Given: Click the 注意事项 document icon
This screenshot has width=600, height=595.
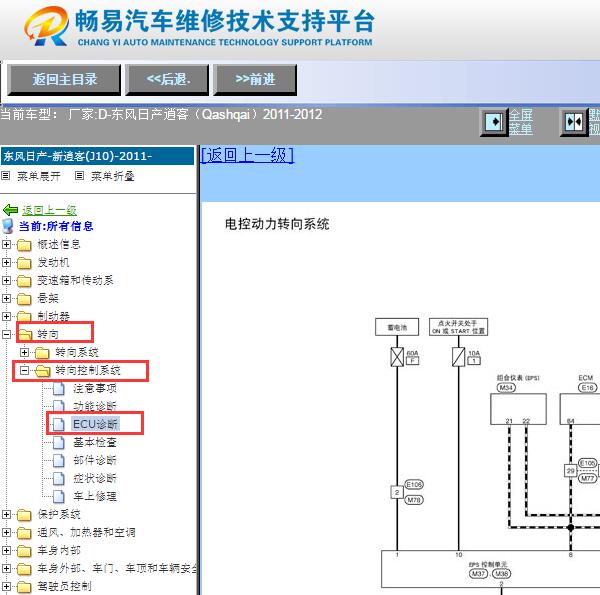Looking at the screenshot, I should tap(59, 388).
